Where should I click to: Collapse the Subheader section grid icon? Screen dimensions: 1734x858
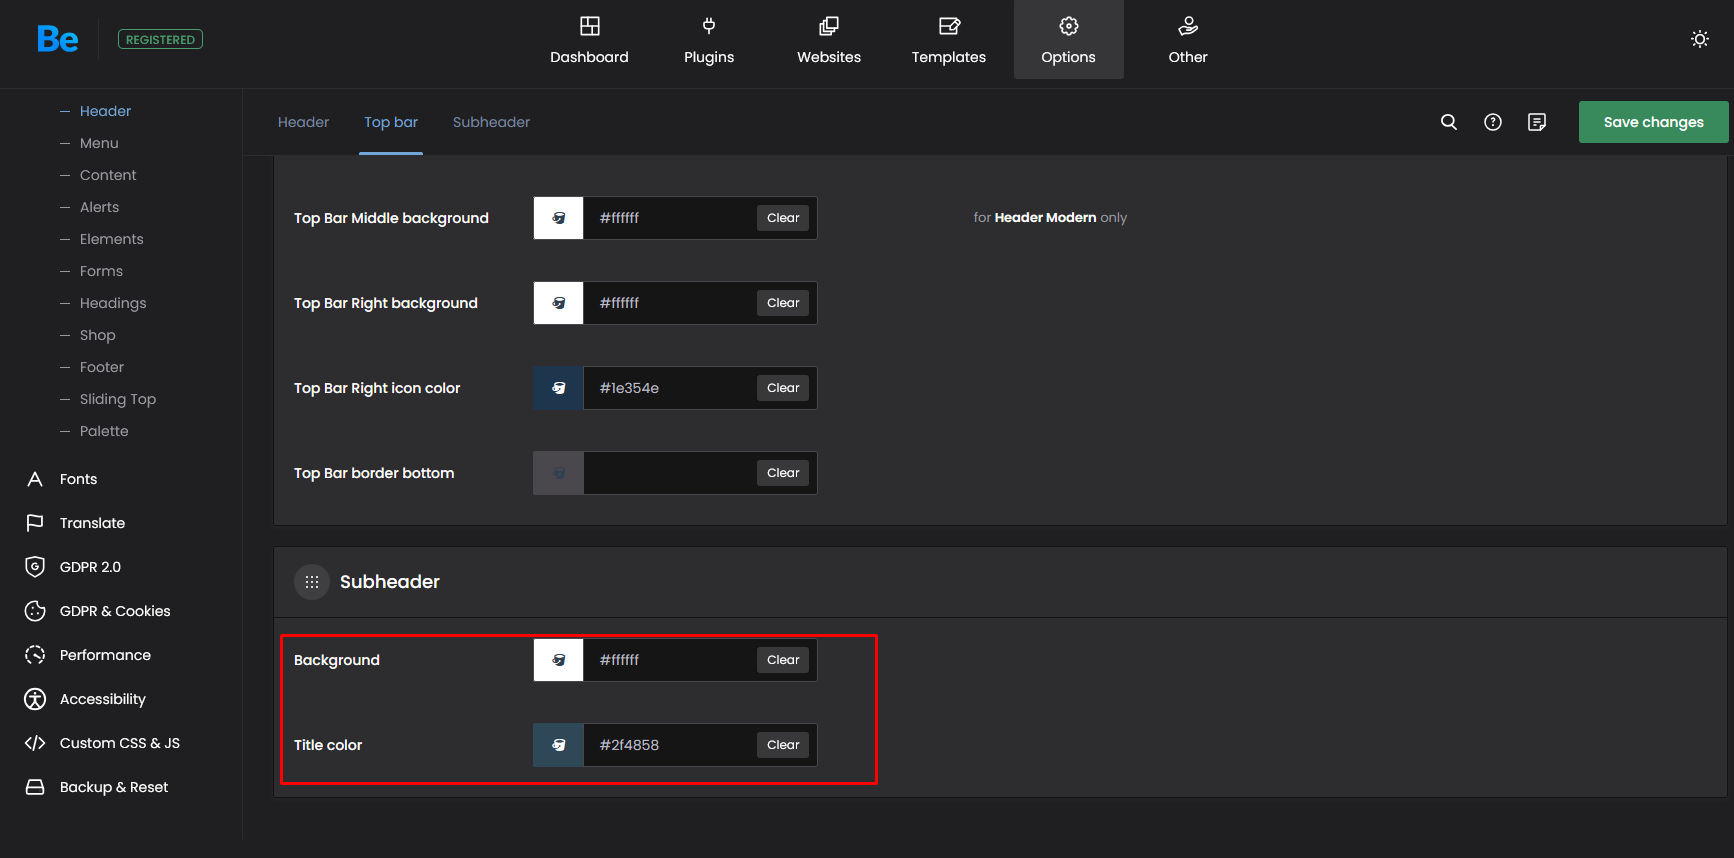point(312,582)
